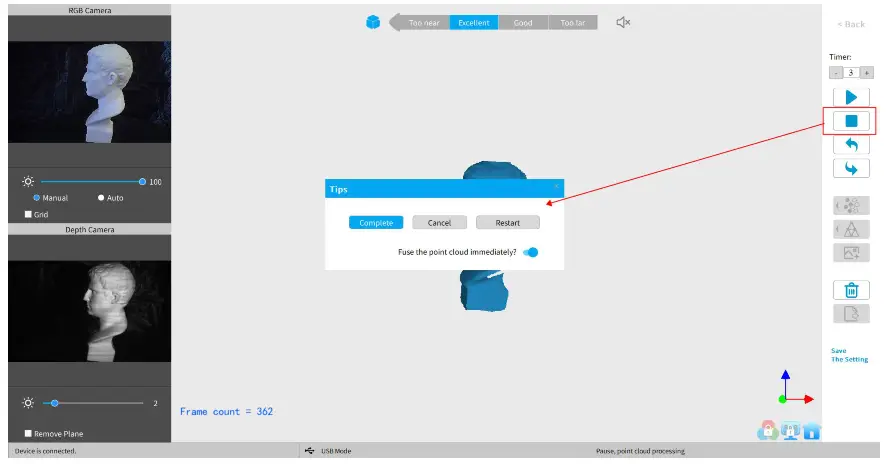This screenshot has height=464, width=887.
Task: Click the home view icon
Action: click(812, 432)
